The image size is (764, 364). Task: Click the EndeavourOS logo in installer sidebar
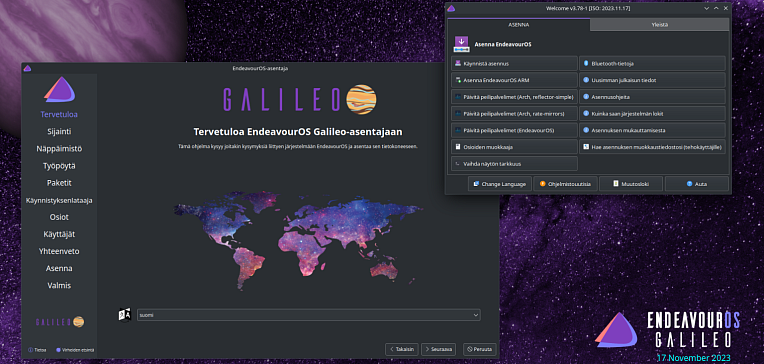click(x=59, y=89)
